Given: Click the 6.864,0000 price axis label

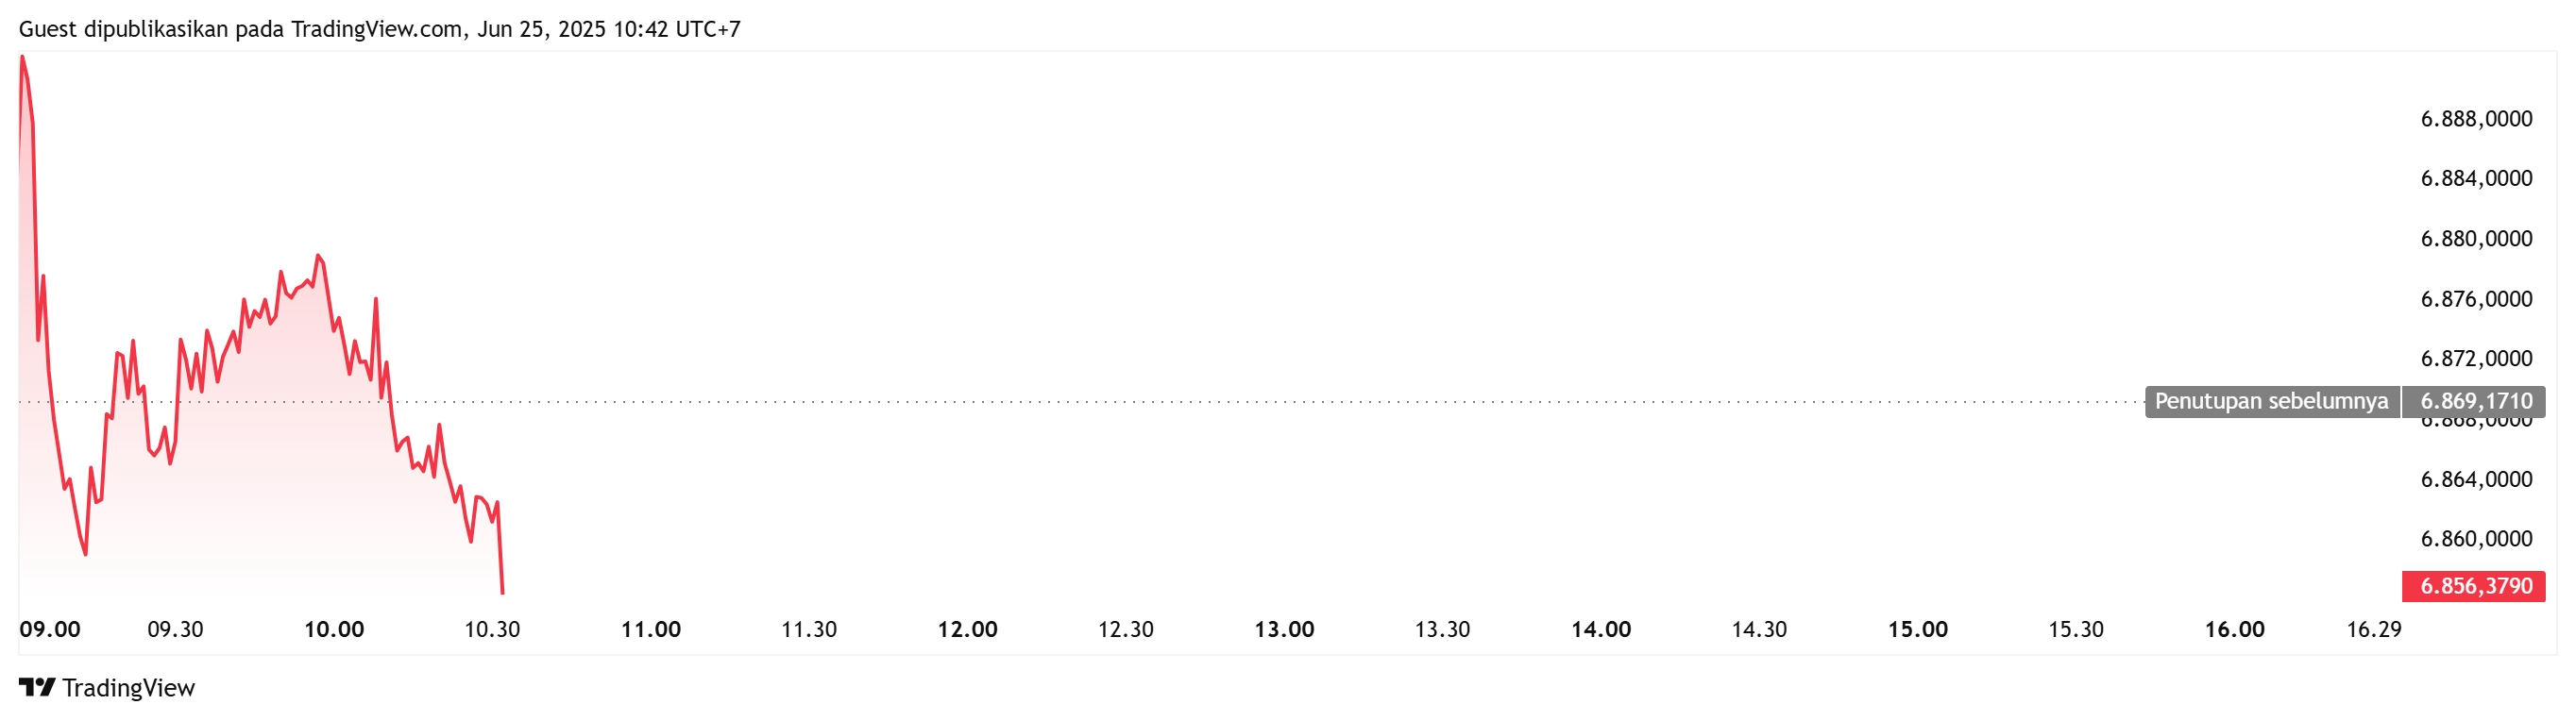Looking at the screenshot, I should pos(2476,479).
